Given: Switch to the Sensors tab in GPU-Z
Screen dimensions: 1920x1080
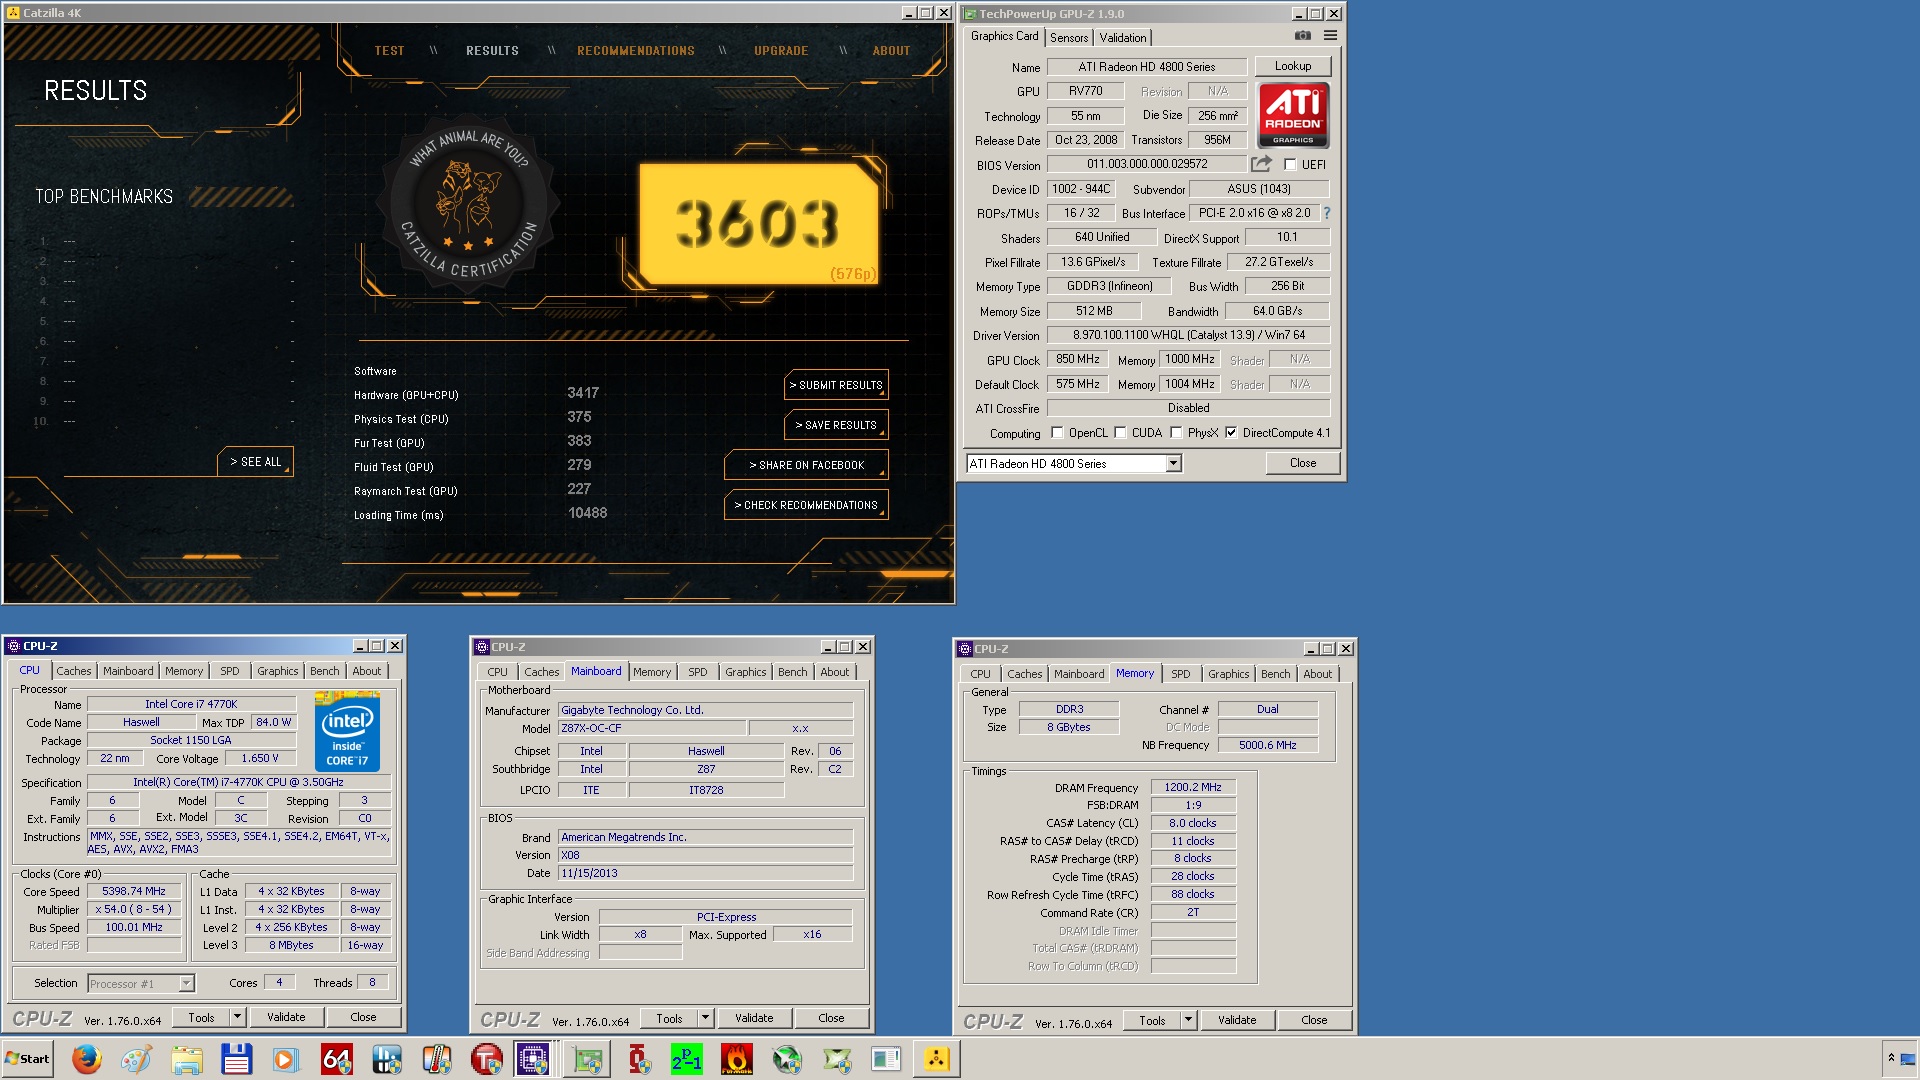Looking at the screenshot, I should (1069, 38).
